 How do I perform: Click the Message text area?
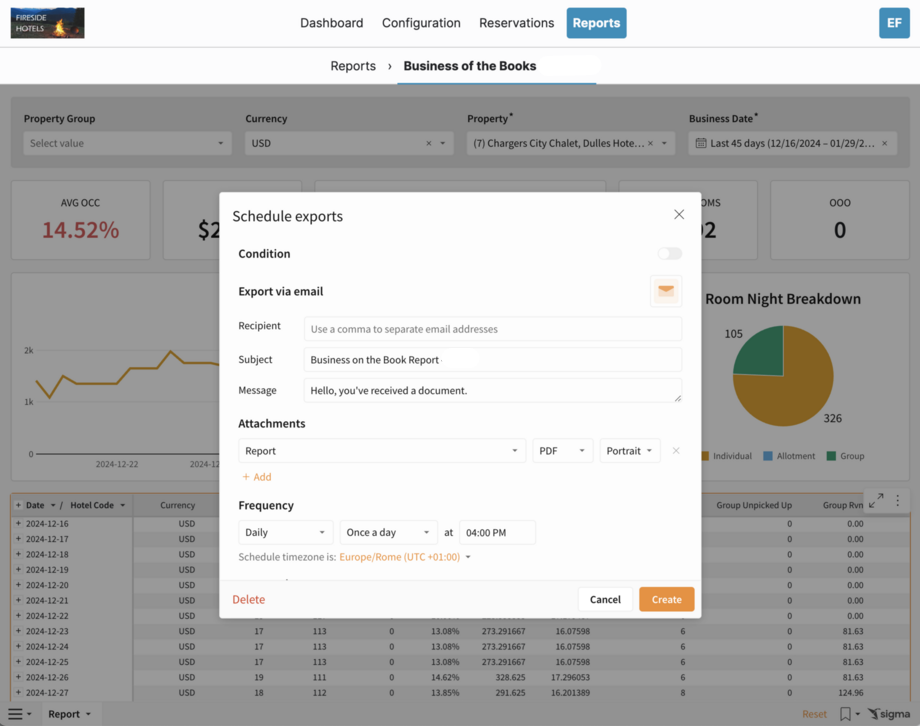pyautogui.click(x=493, y=390)
